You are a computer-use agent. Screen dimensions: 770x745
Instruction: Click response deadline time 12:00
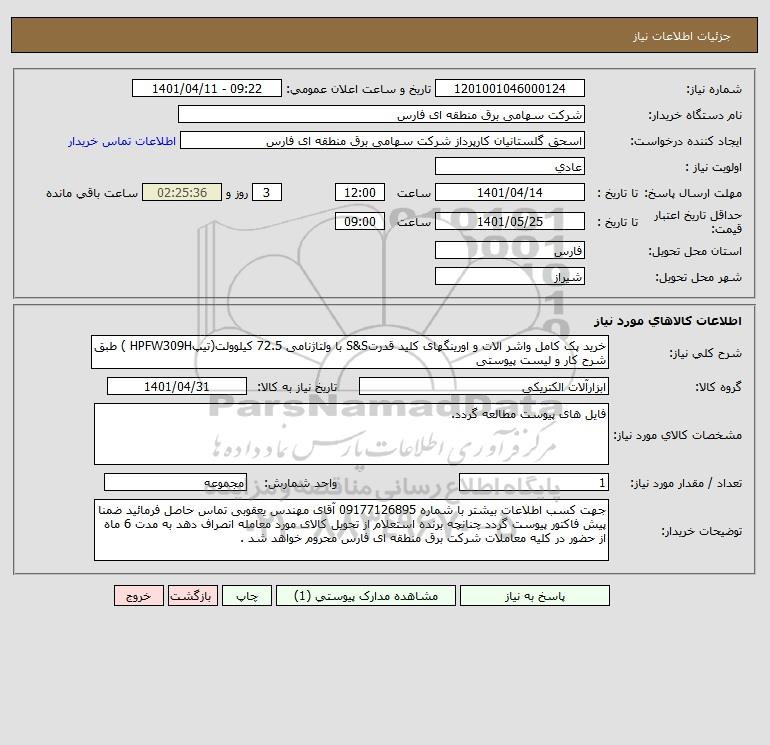coord(360,193)
